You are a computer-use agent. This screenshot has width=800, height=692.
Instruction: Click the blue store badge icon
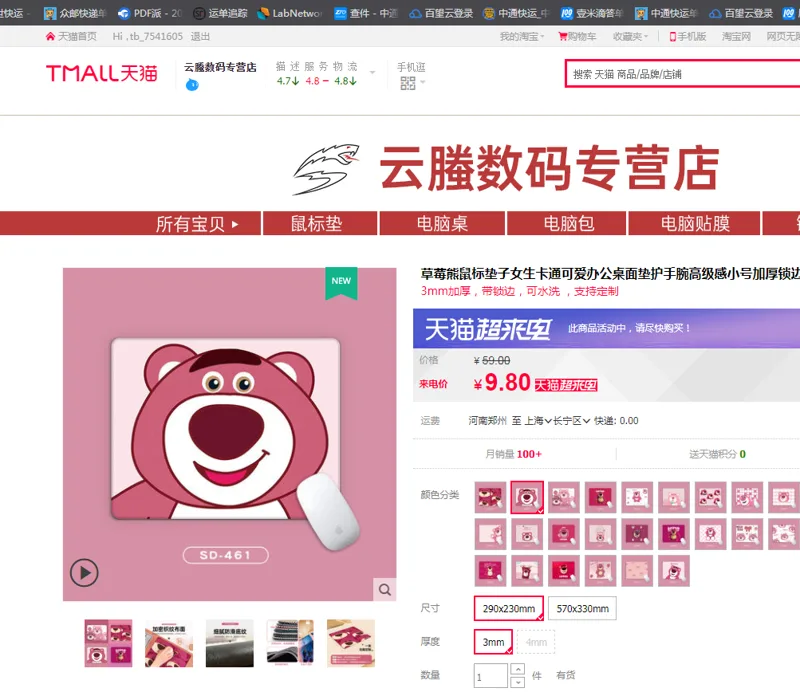click(x=192, y=85)
